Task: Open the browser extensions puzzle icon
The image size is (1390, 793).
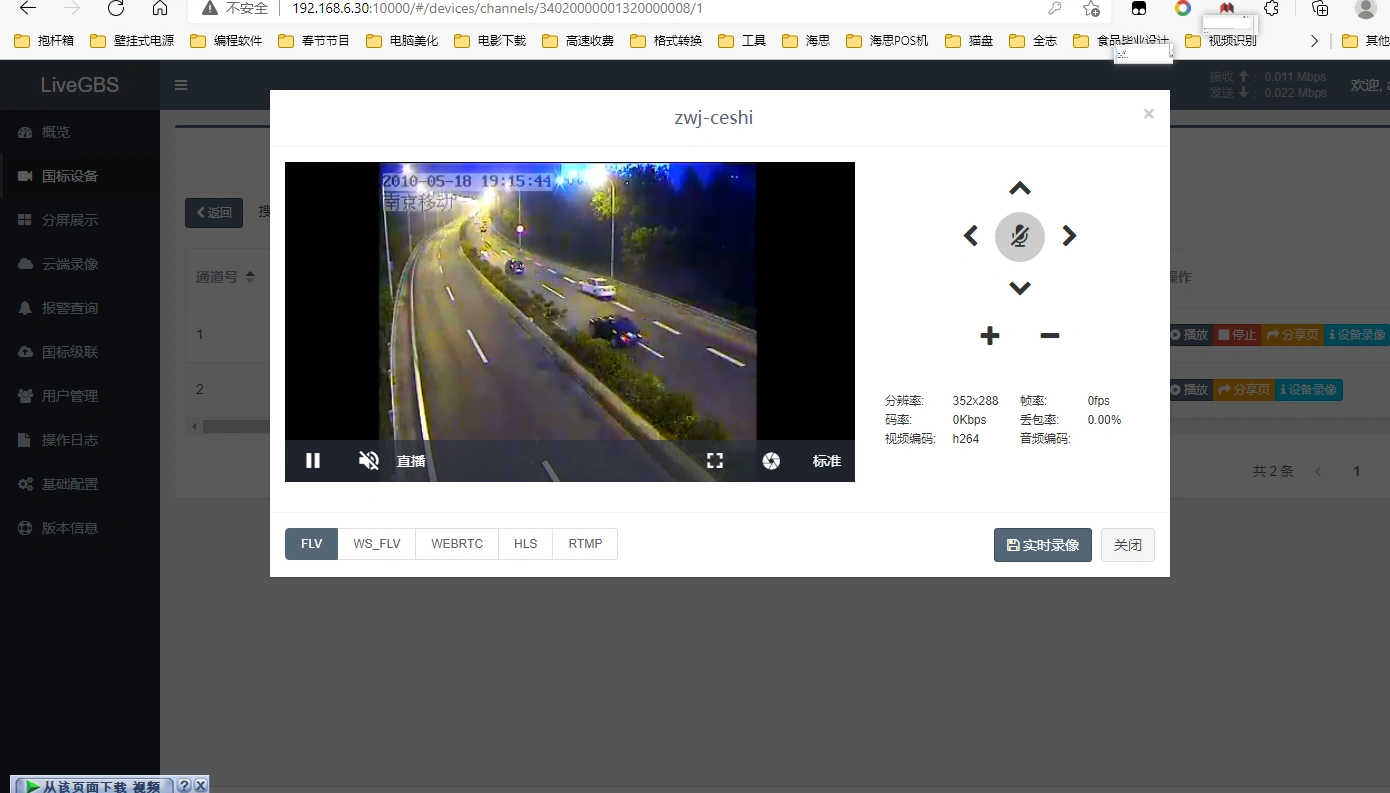Action: 1271,9
